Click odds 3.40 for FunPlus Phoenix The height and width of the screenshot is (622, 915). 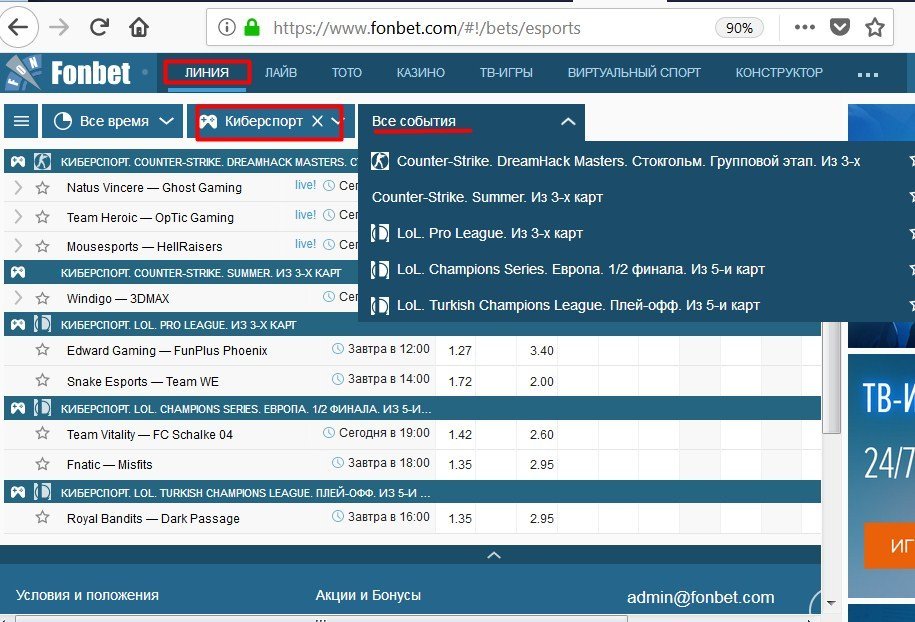click(542, 351)
